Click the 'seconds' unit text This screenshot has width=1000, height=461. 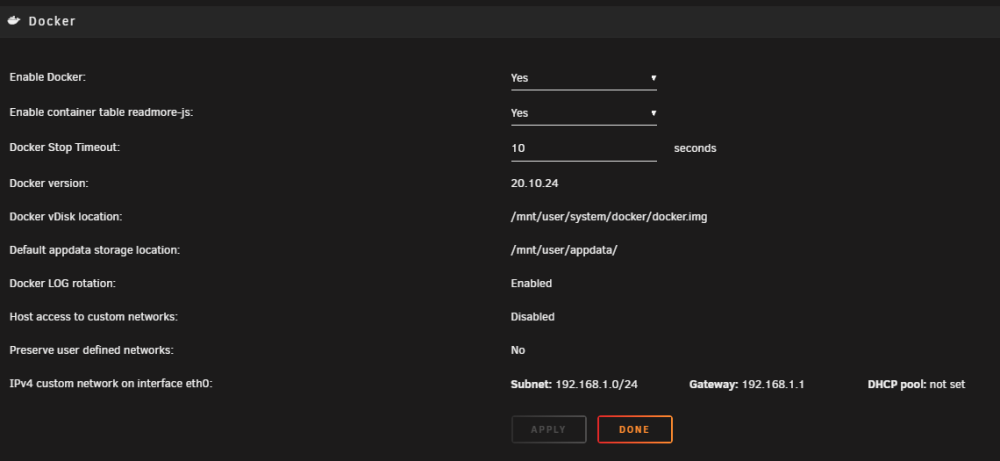tap(695, 148)
